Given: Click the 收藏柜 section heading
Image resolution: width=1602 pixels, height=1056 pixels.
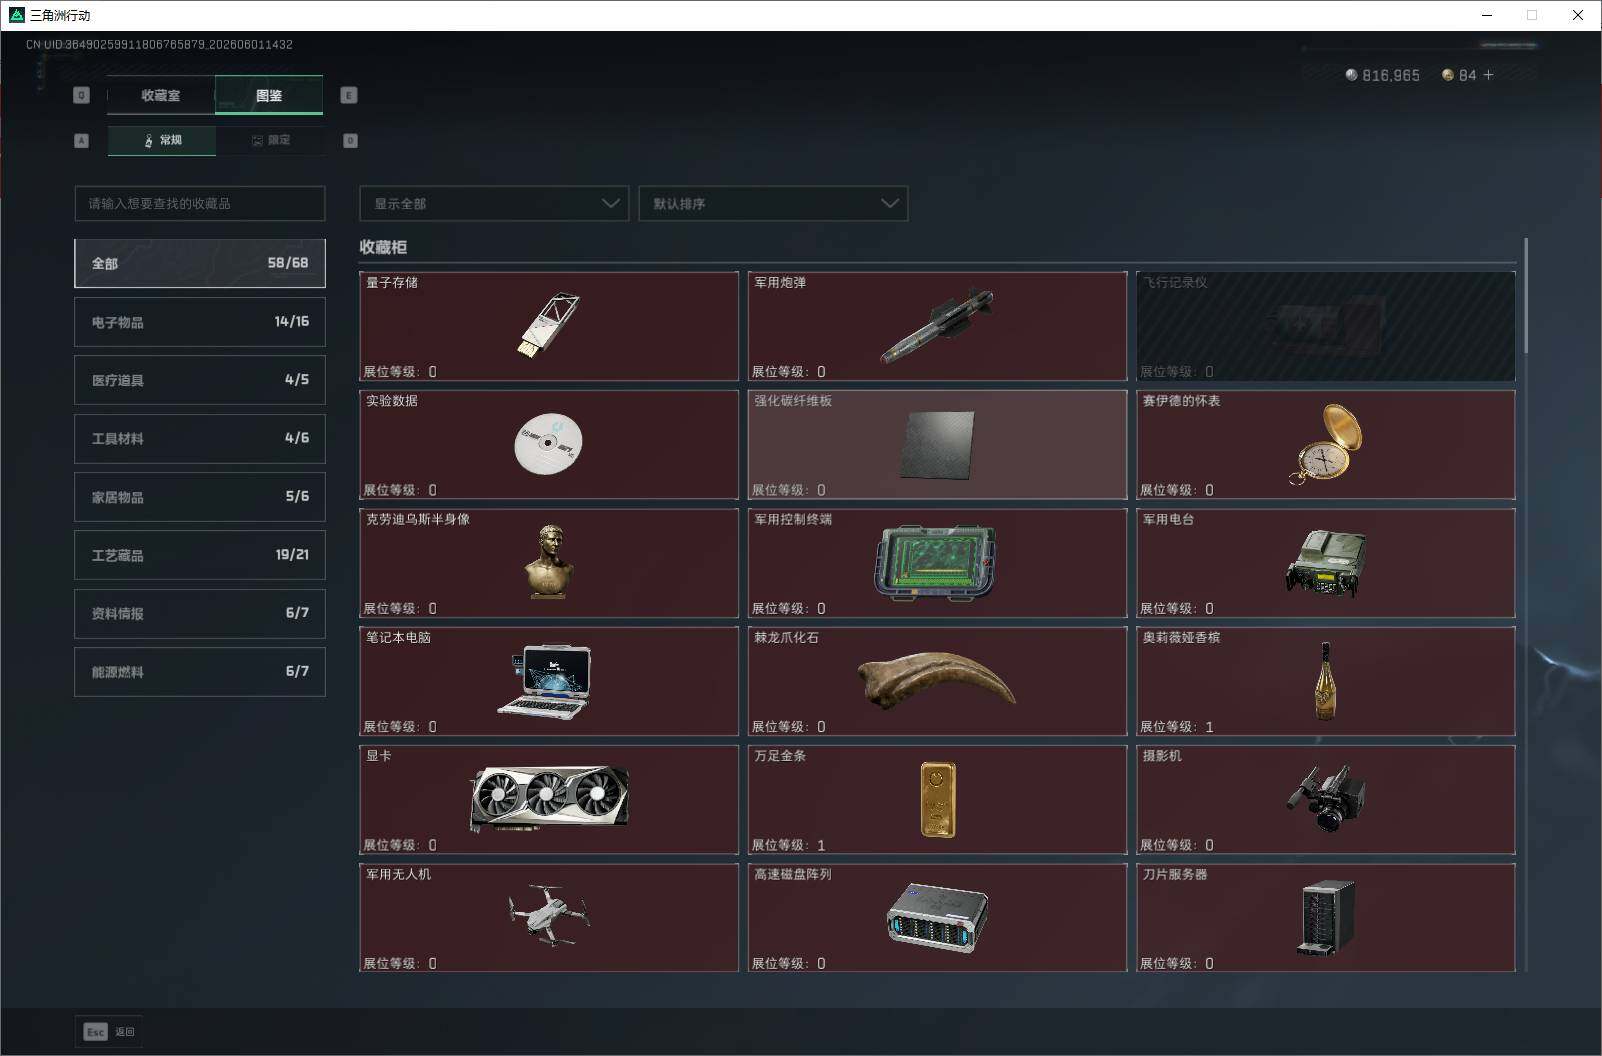Looking at the screenshot, I should coord(383,247).
